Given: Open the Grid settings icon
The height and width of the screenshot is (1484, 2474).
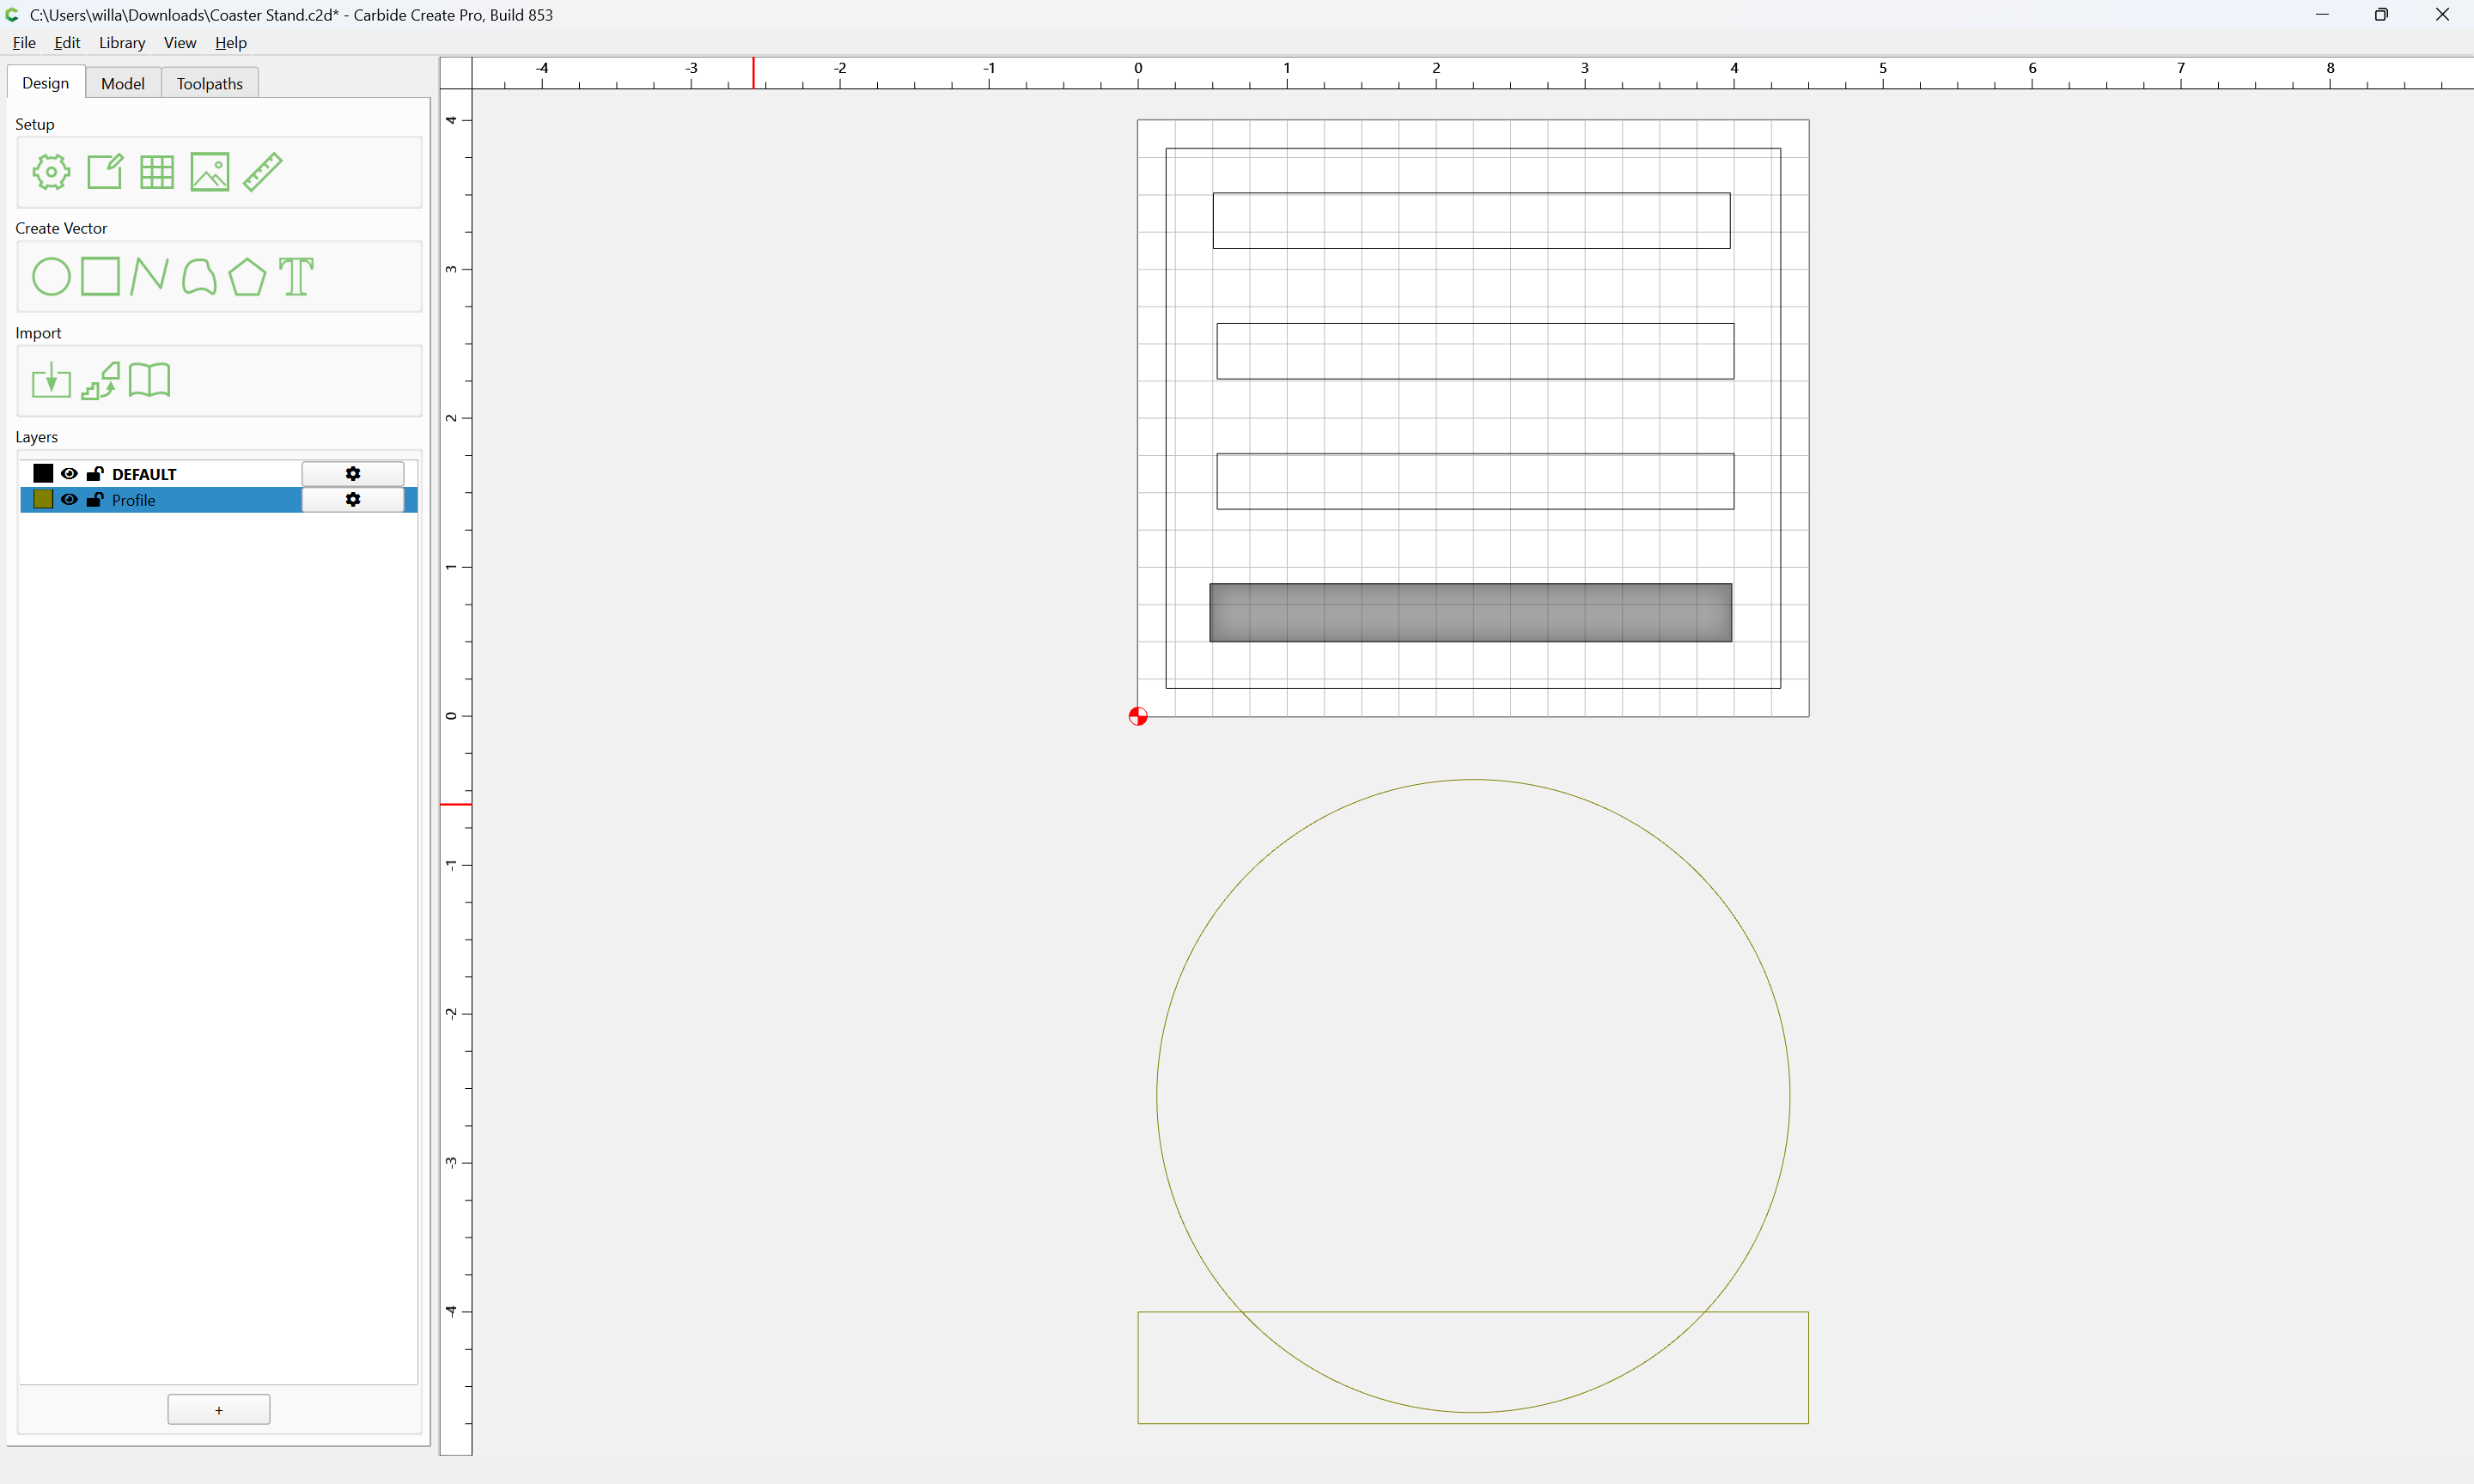Looking at the screenshot, I should (157, 172).
